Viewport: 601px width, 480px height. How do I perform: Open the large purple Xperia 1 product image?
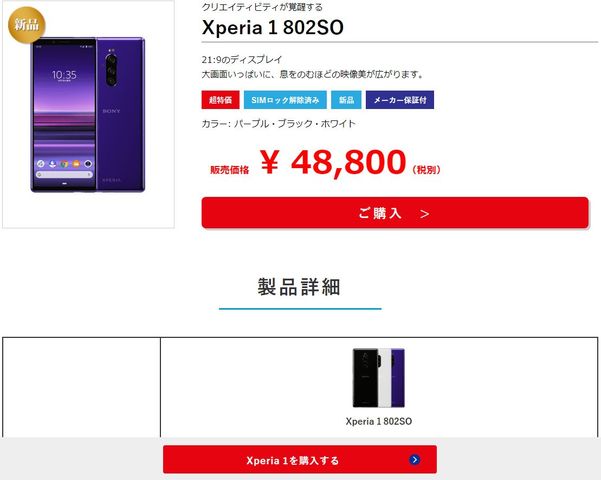(x=88, y=114)
